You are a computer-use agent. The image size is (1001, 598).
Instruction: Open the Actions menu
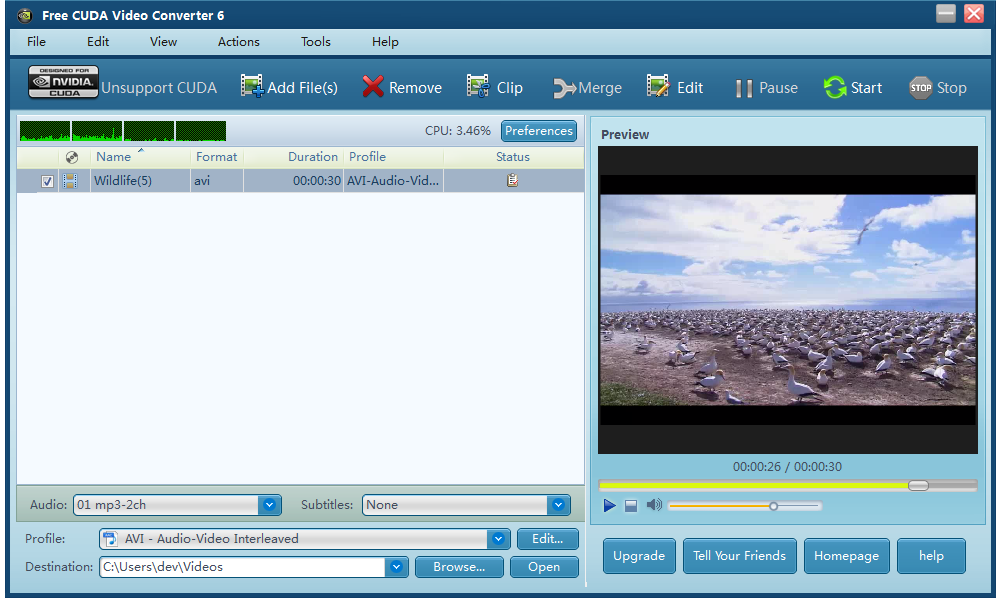point(239,41)
